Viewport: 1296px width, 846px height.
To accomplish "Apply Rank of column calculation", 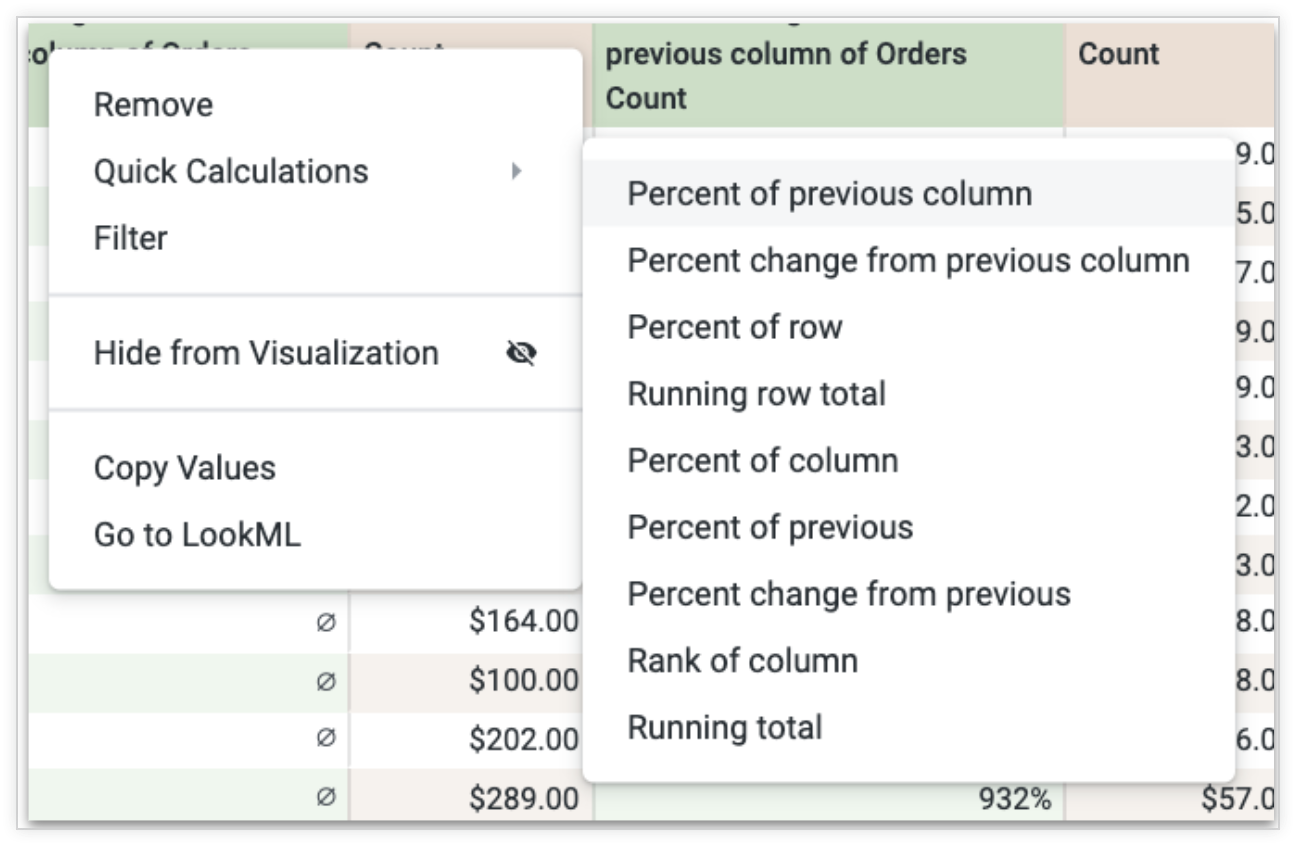I will [x=742, y=661].
